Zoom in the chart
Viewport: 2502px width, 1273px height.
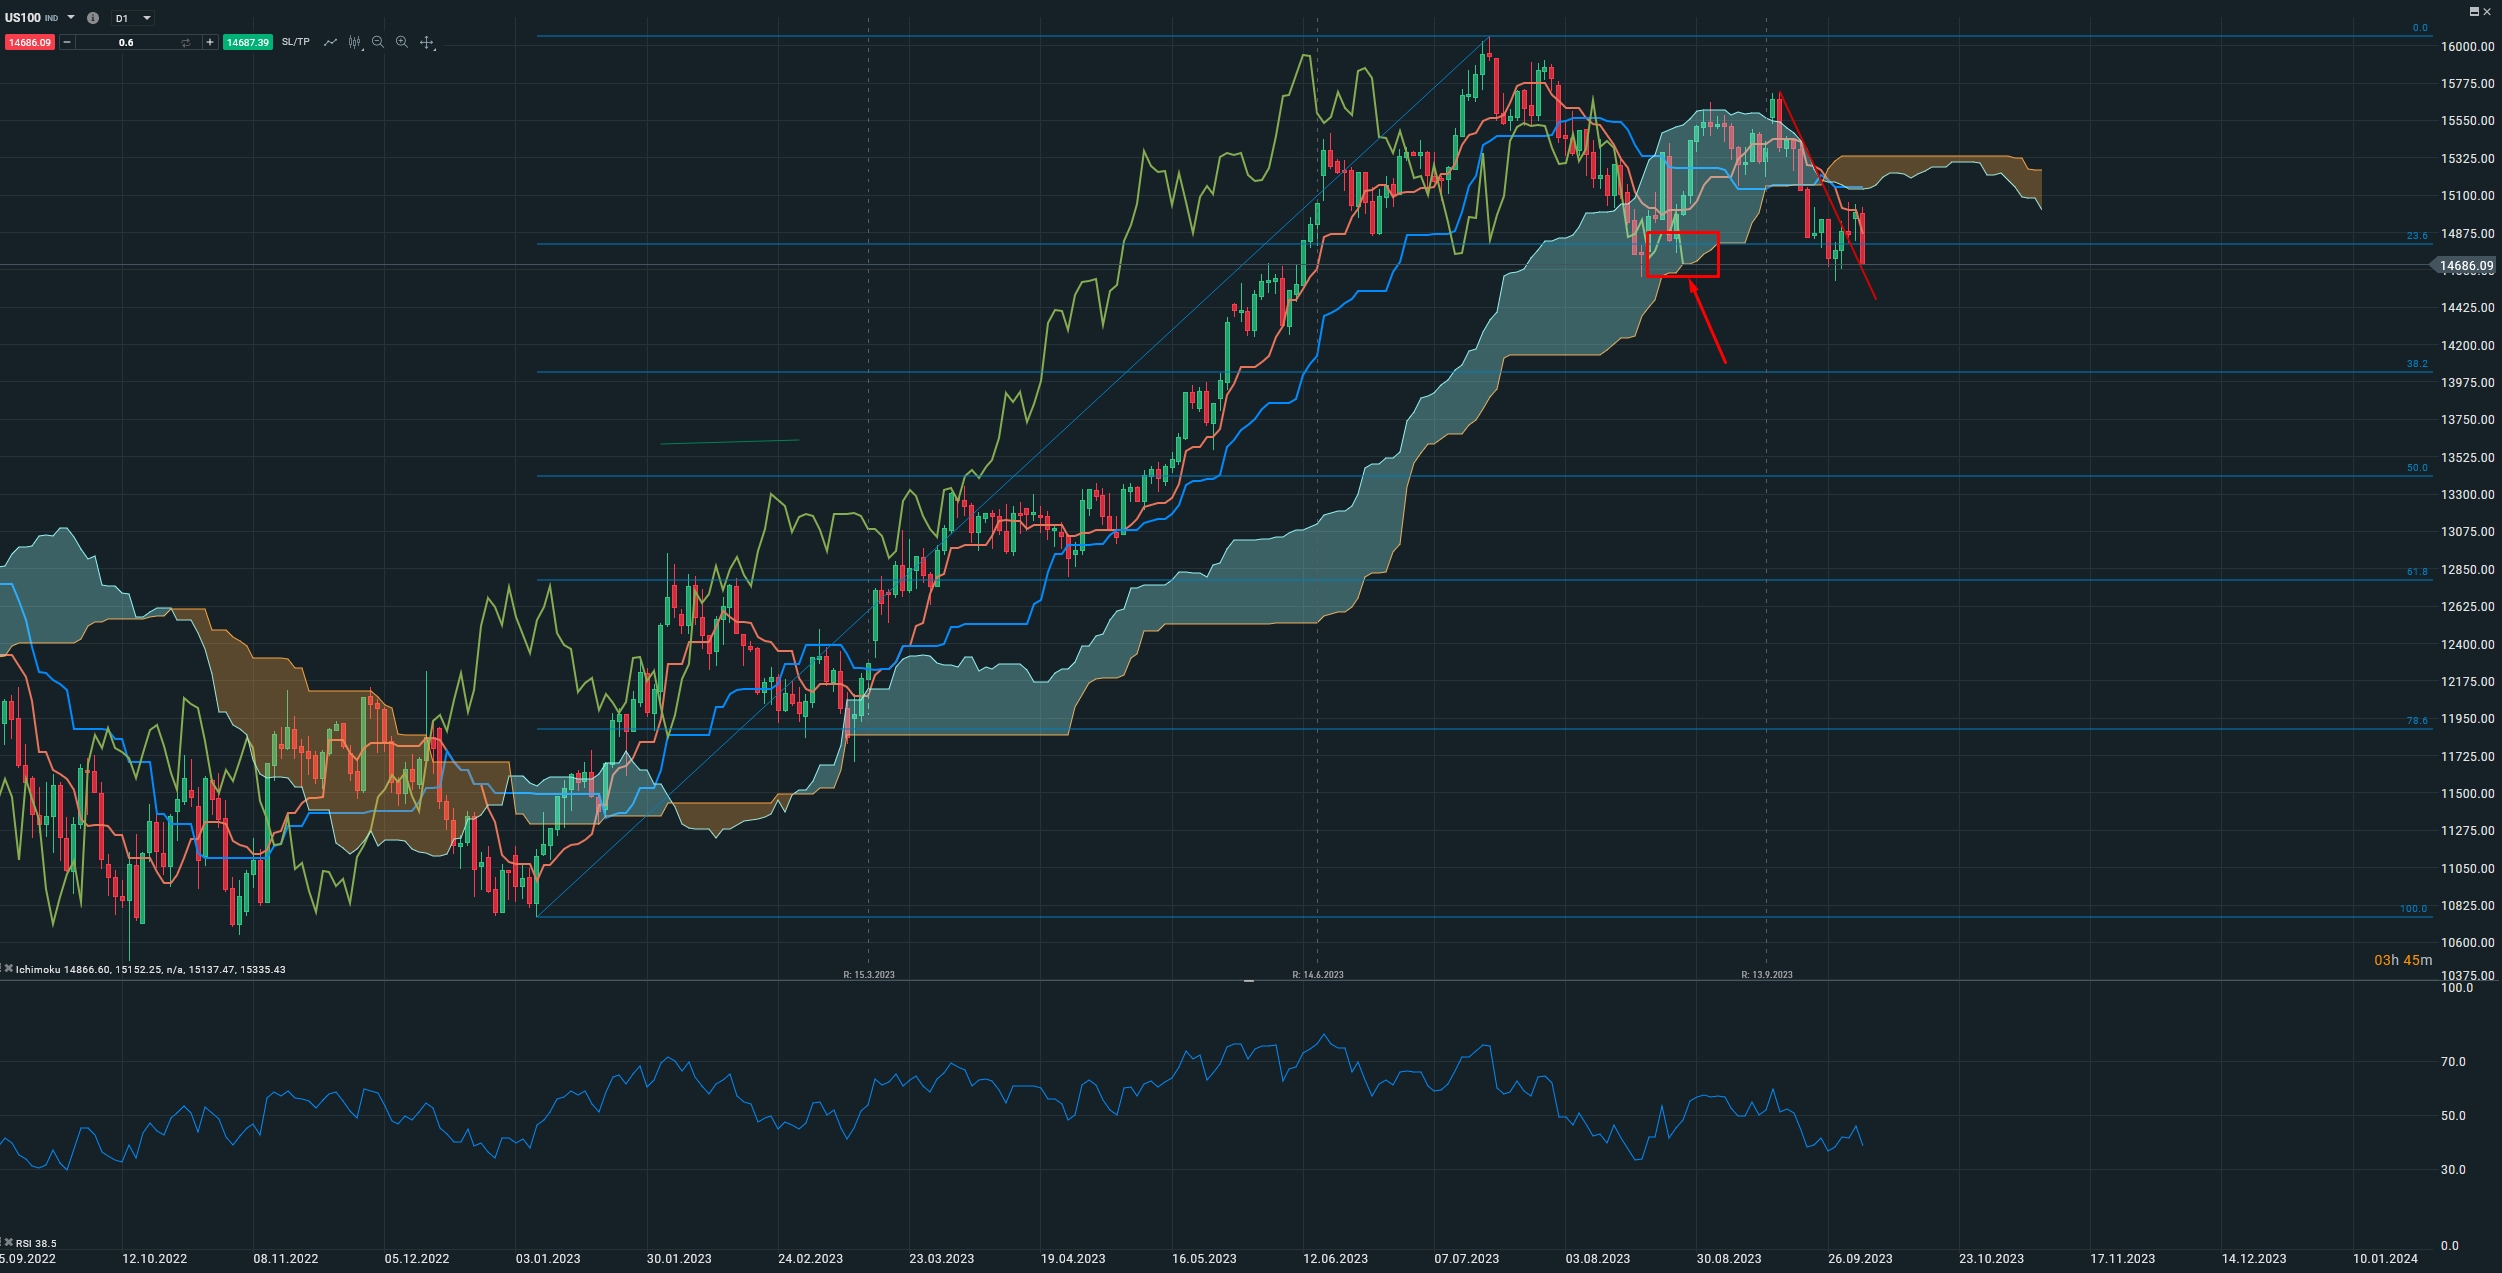402,42
